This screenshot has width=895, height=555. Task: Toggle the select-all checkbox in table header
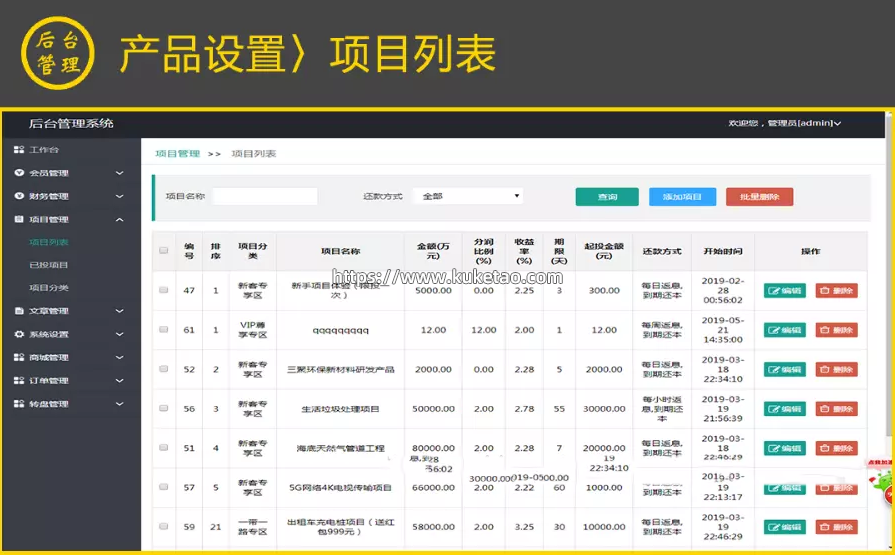click(164, 251)
